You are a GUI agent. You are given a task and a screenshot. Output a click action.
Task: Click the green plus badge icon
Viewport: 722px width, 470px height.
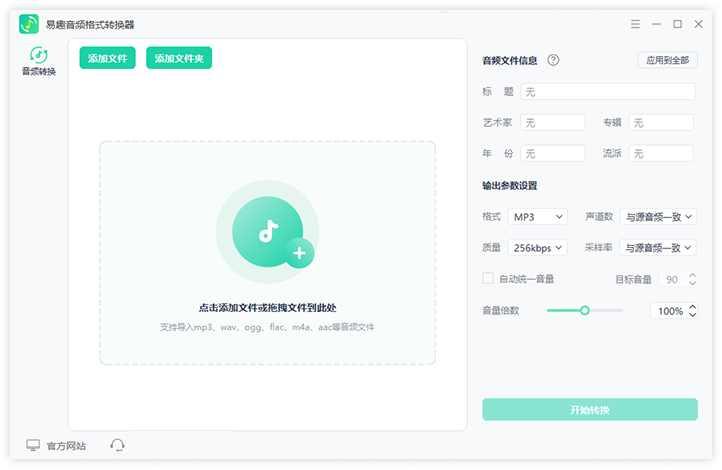tap(298, 253)
